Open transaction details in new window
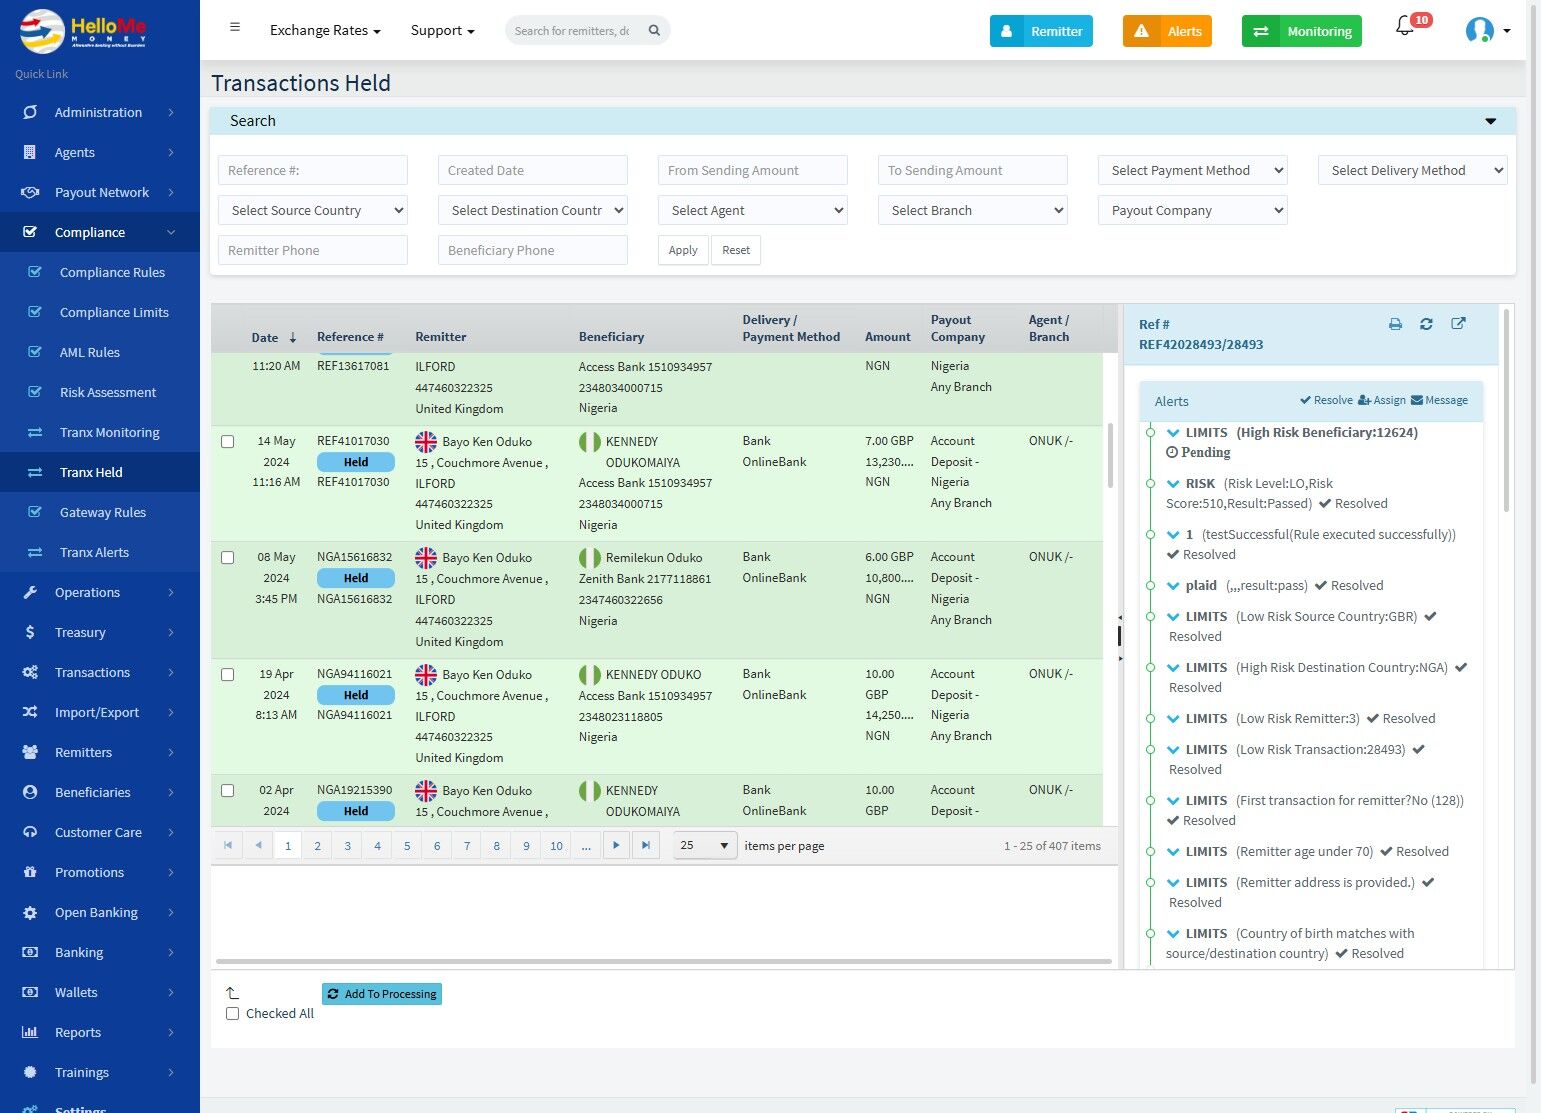This screenshot has height=1113, width=1541. point(1458,324)
